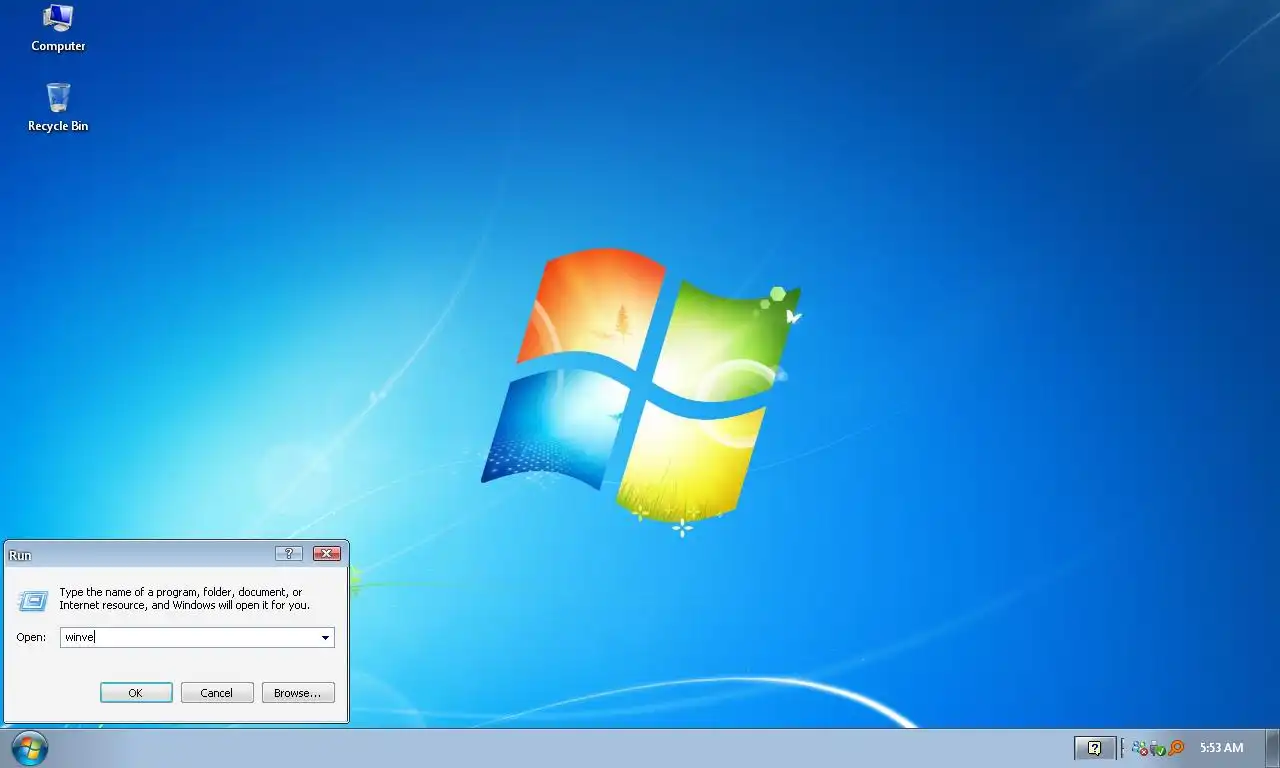The height and width of the screenshot is (768, 1280).
Task: Click the Run dialog question mark help button
Action: coord(288,554)
